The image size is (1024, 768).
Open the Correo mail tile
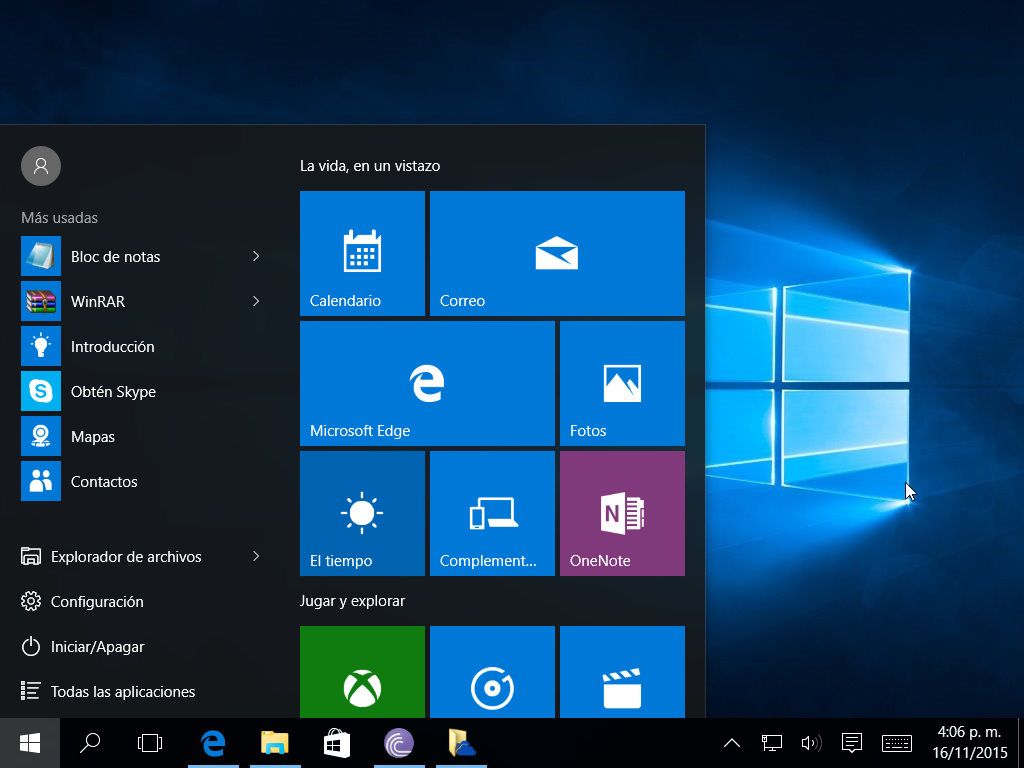(x=557, y=253)
